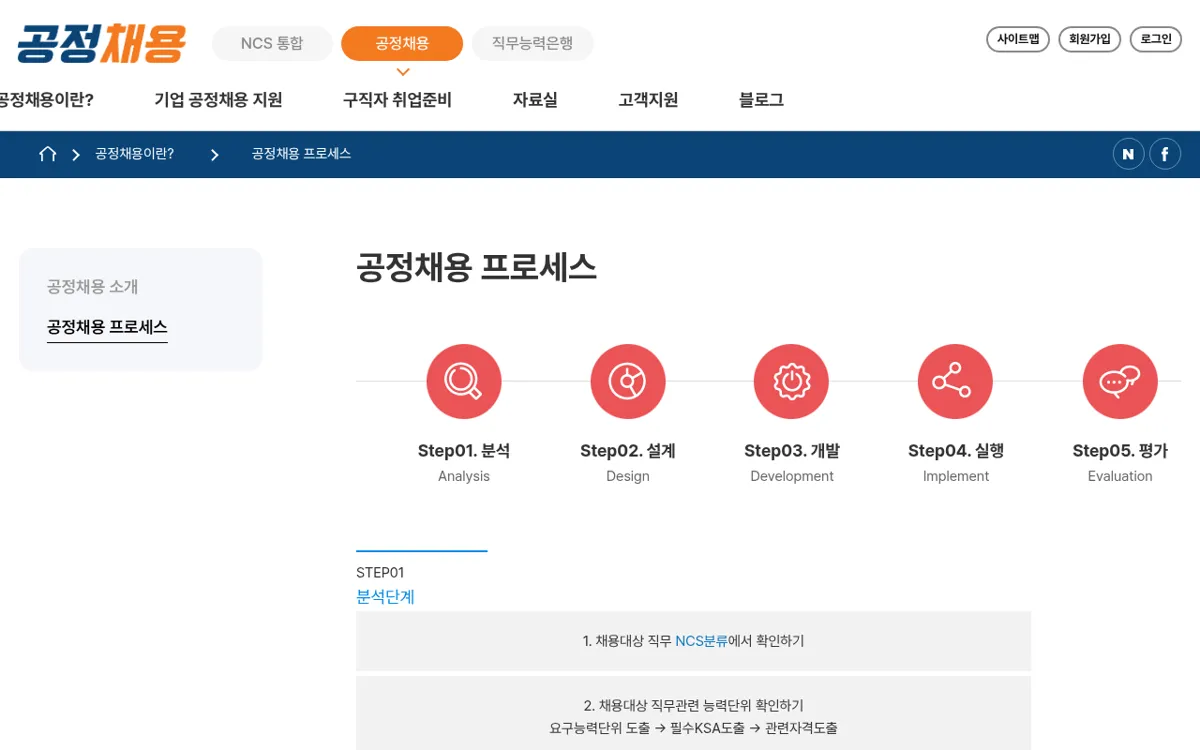Click the 공정채용 site logo

click(x=101, y=43)
